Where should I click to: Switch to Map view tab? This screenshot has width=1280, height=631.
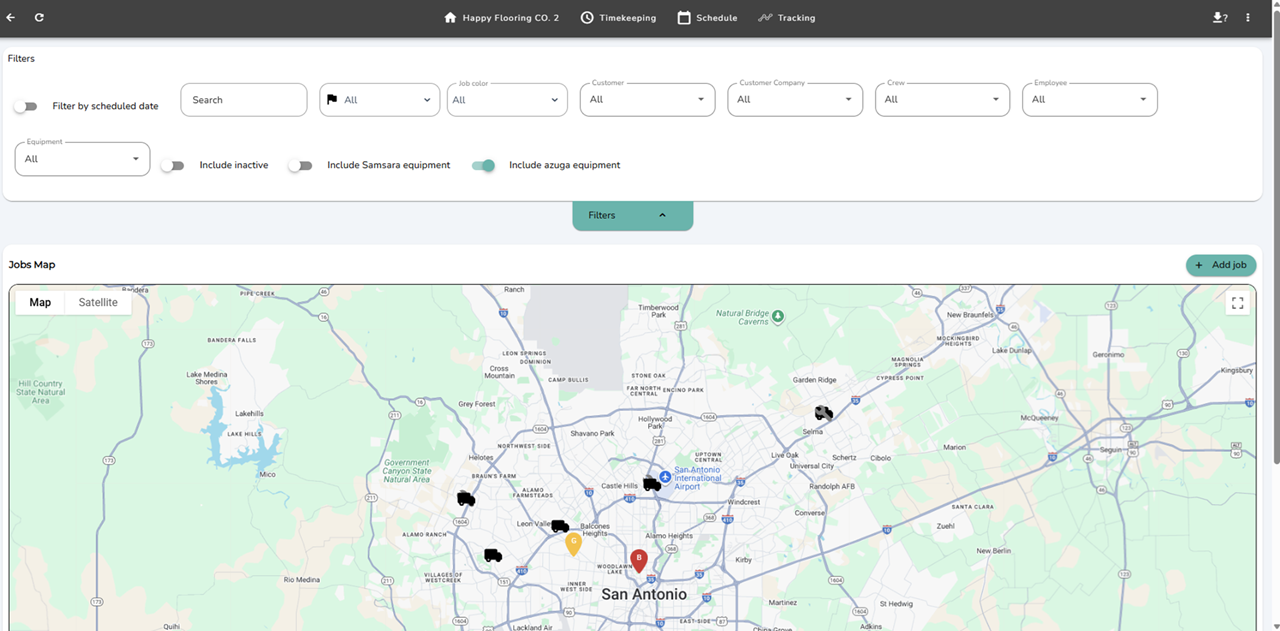point(40,302)
